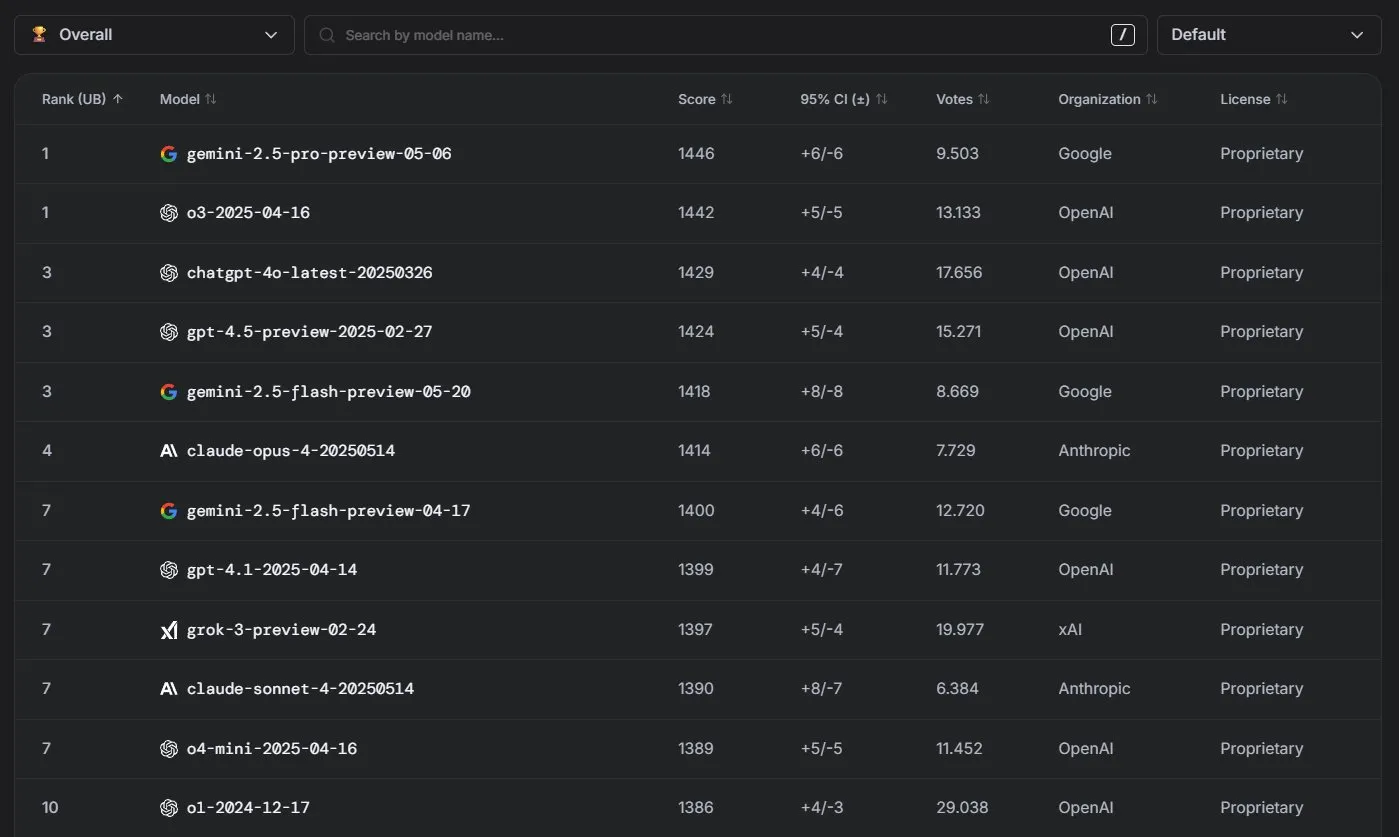Select votes value 6.384
The width and height of the screenshot is (1399, 837).
tap(957, 689)
